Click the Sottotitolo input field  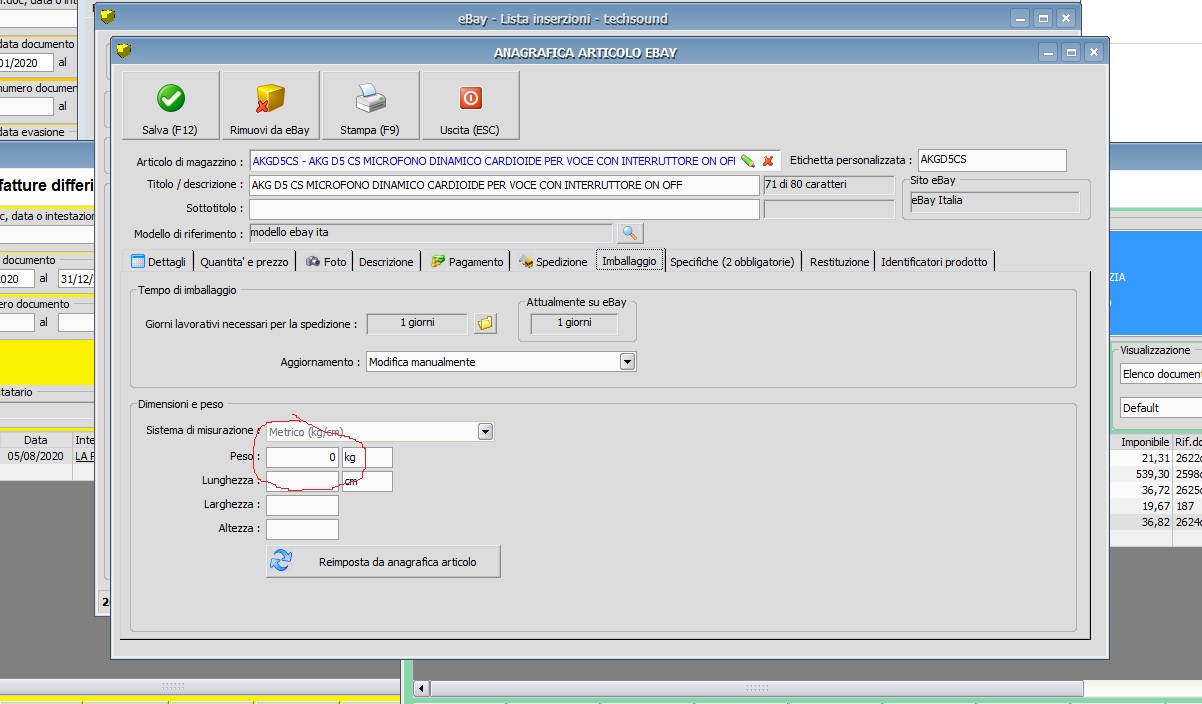pyautogui.click(x=504, y=209)
